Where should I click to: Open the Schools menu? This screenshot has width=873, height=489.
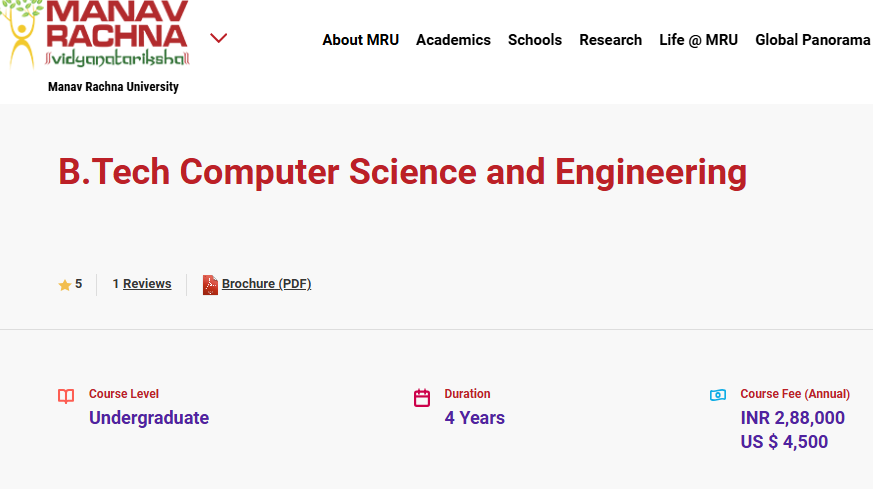534,40
